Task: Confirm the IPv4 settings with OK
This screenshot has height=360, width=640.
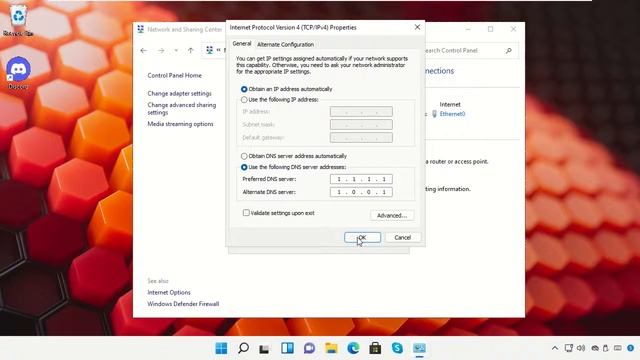Action: (x=362, y=238)
